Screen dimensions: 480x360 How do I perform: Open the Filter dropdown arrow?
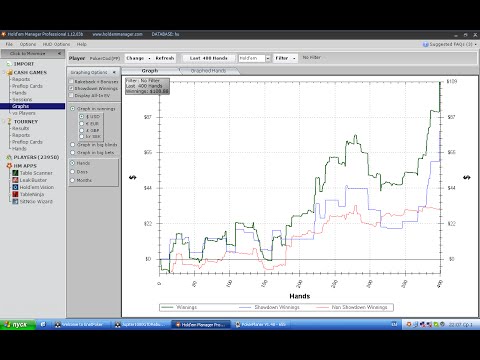click(294, 58)
